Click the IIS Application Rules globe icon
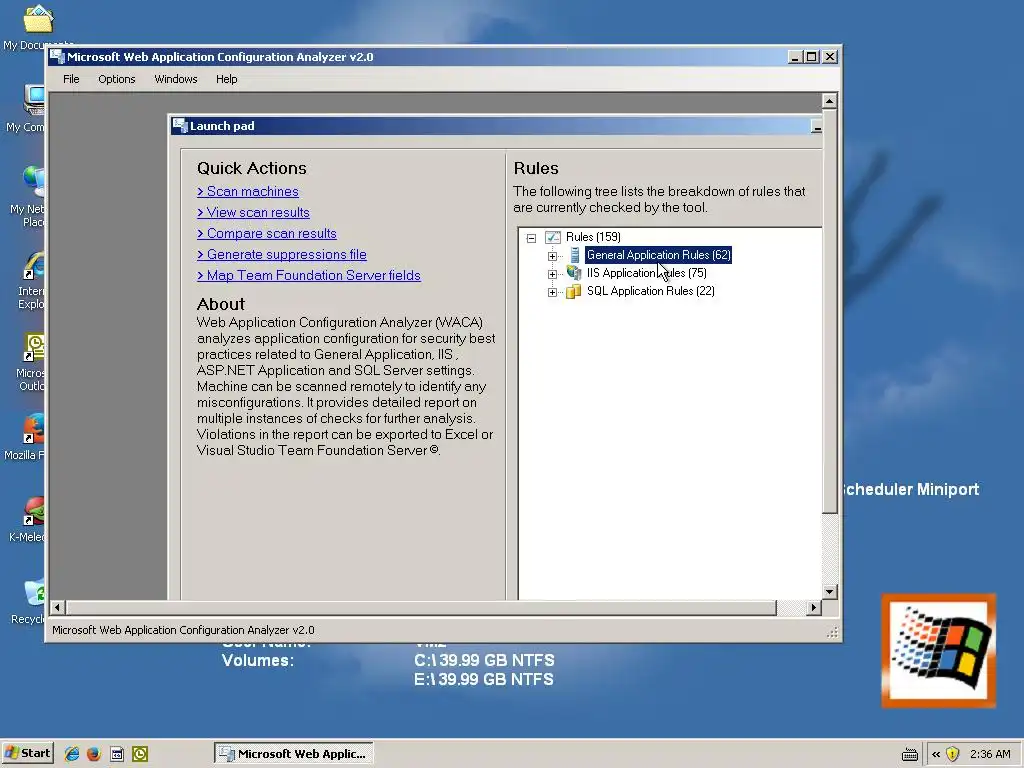Screen dimensions: 1024x768 [574, 272]
